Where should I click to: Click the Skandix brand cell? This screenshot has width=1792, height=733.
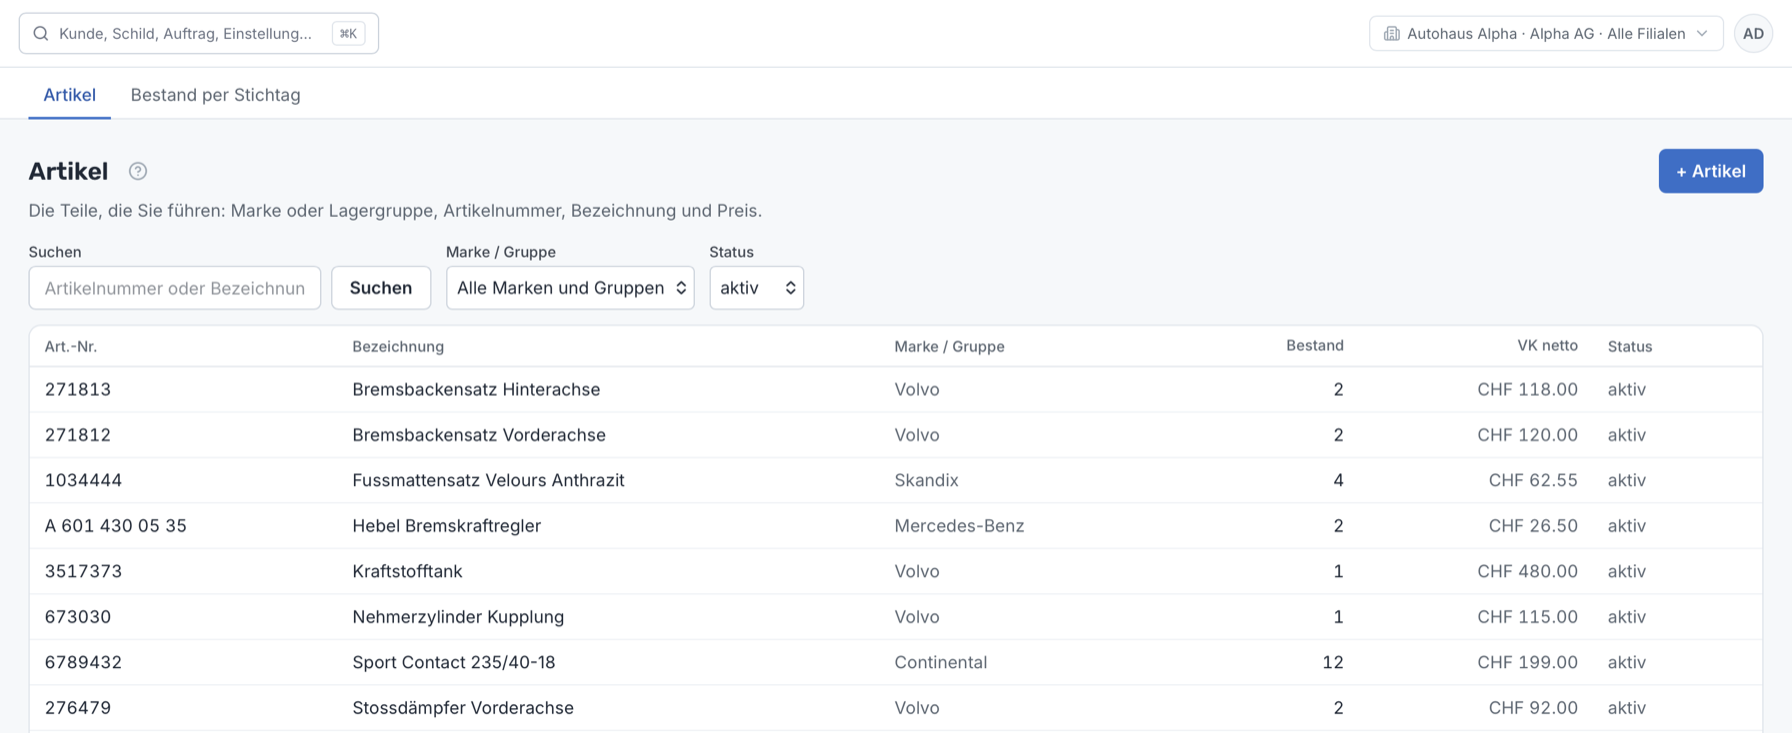(x=926, y=480)
